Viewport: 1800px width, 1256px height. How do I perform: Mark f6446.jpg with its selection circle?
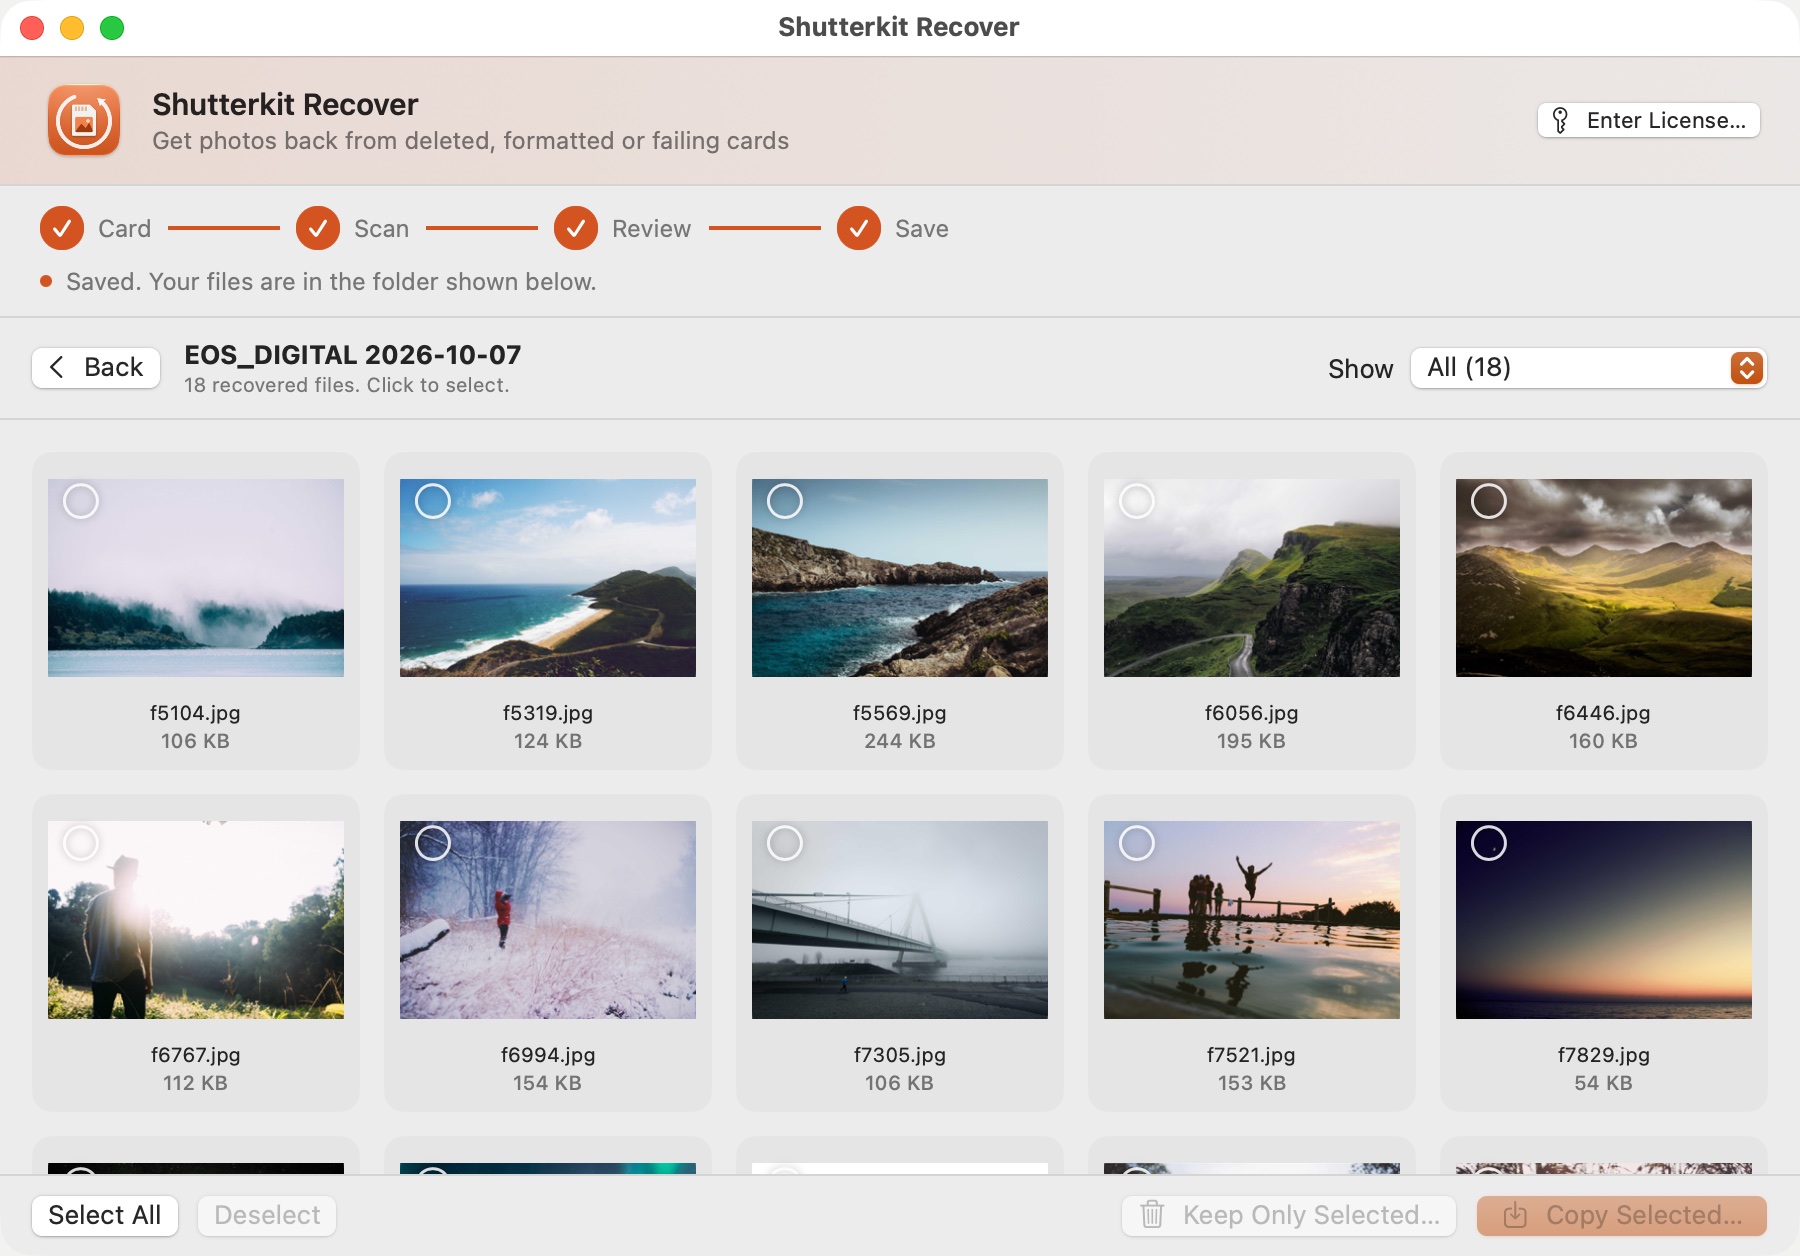coord(1489,501)
